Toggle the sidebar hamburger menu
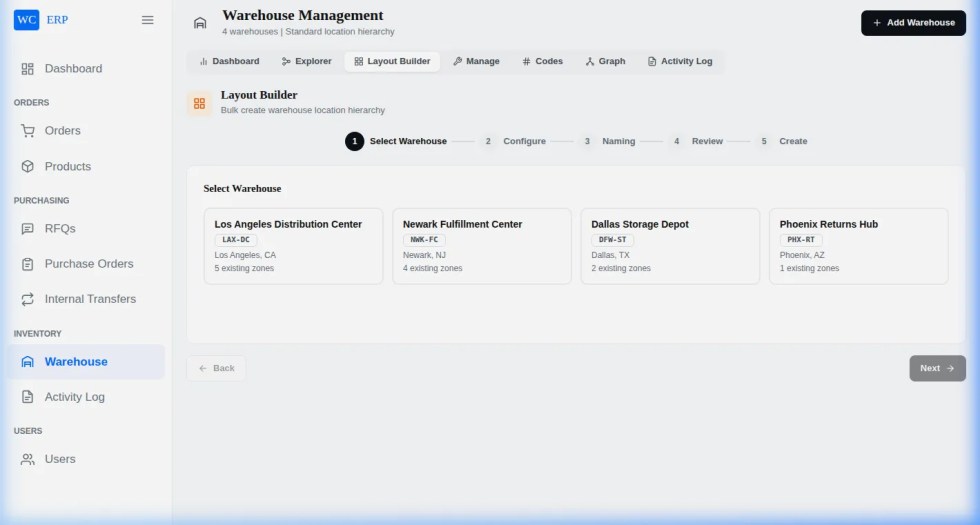The image size is (980, 525). (x=148, y=20)
